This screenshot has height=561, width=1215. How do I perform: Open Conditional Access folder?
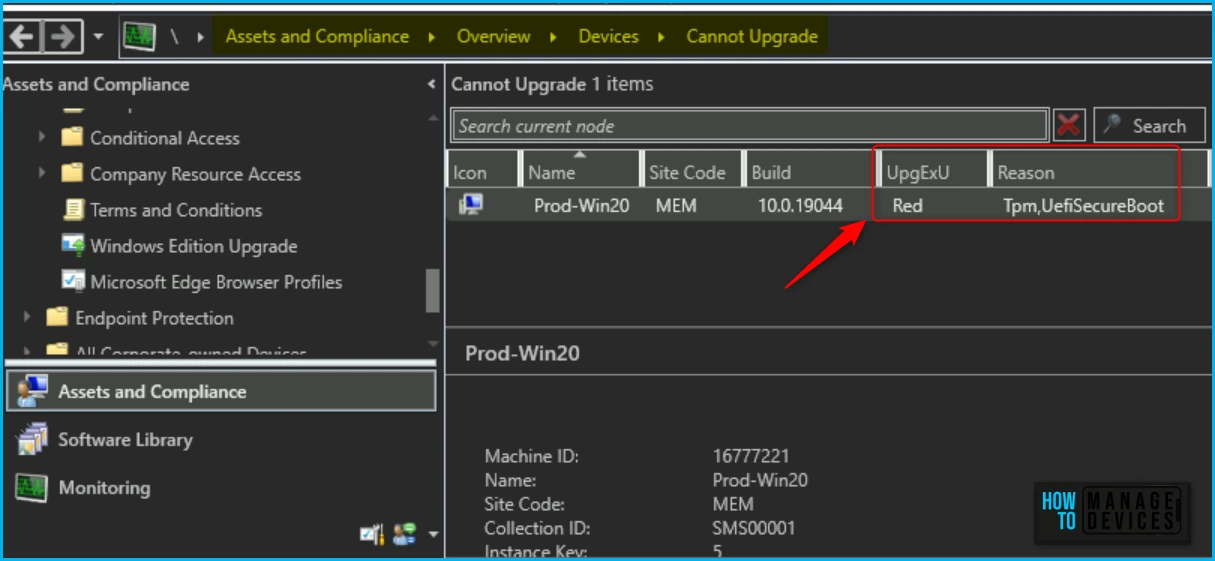(x=165, y=138)
